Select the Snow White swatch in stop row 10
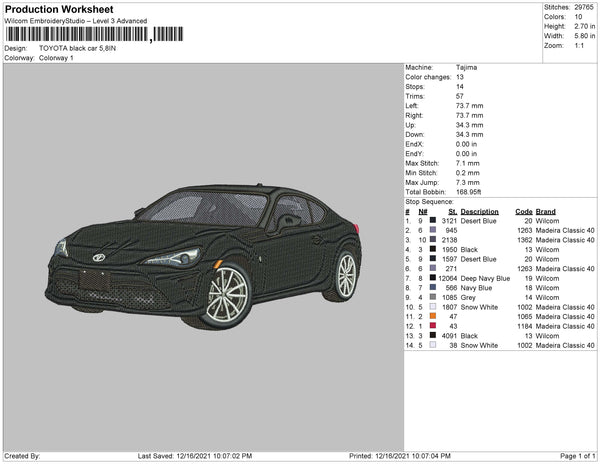Image resolution: width=600 pixels, height=464 pixels. click(x=432, y=307)
